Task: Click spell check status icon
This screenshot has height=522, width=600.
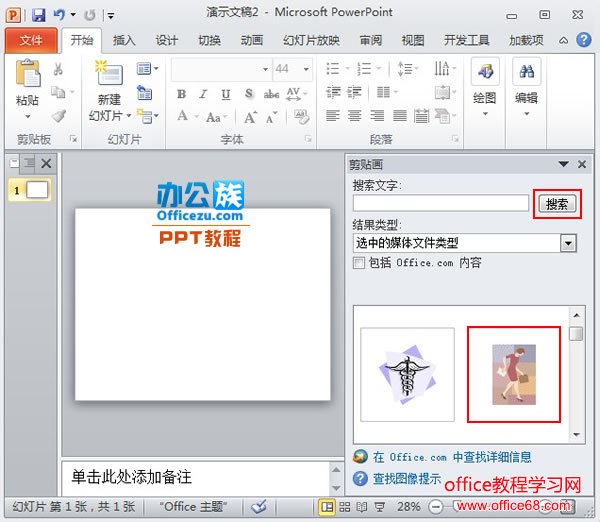Action: pyautogui.click(x=259, y=507)
